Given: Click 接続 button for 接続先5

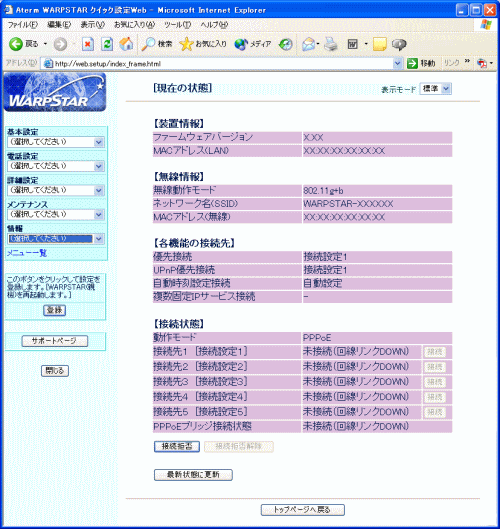Looking at the screenshot, I should [x=434, y=412].
